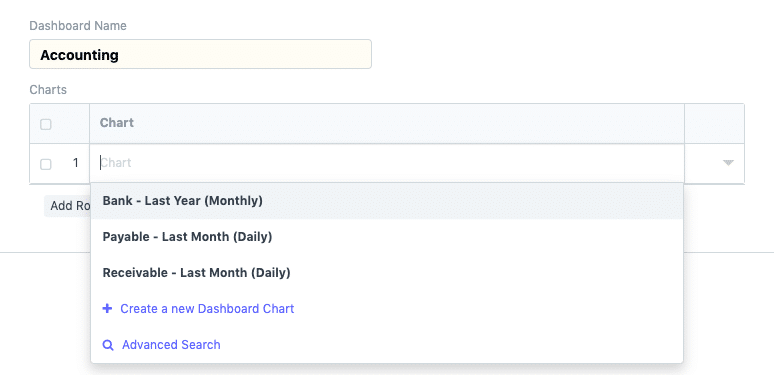The image size is (774, 375).
Task: Click the Dashboard Name label
Action: pos(78,26)
